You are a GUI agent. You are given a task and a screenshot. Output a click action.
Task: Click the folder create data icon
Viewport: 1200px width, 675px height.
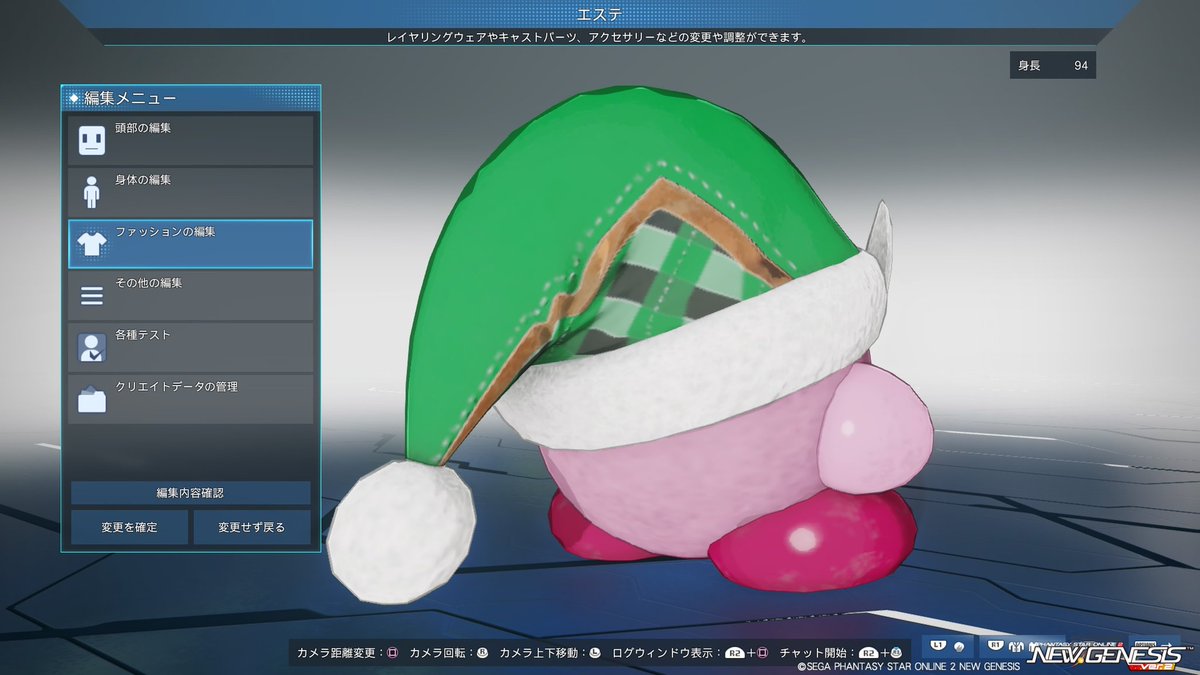(x=92, y=399)
